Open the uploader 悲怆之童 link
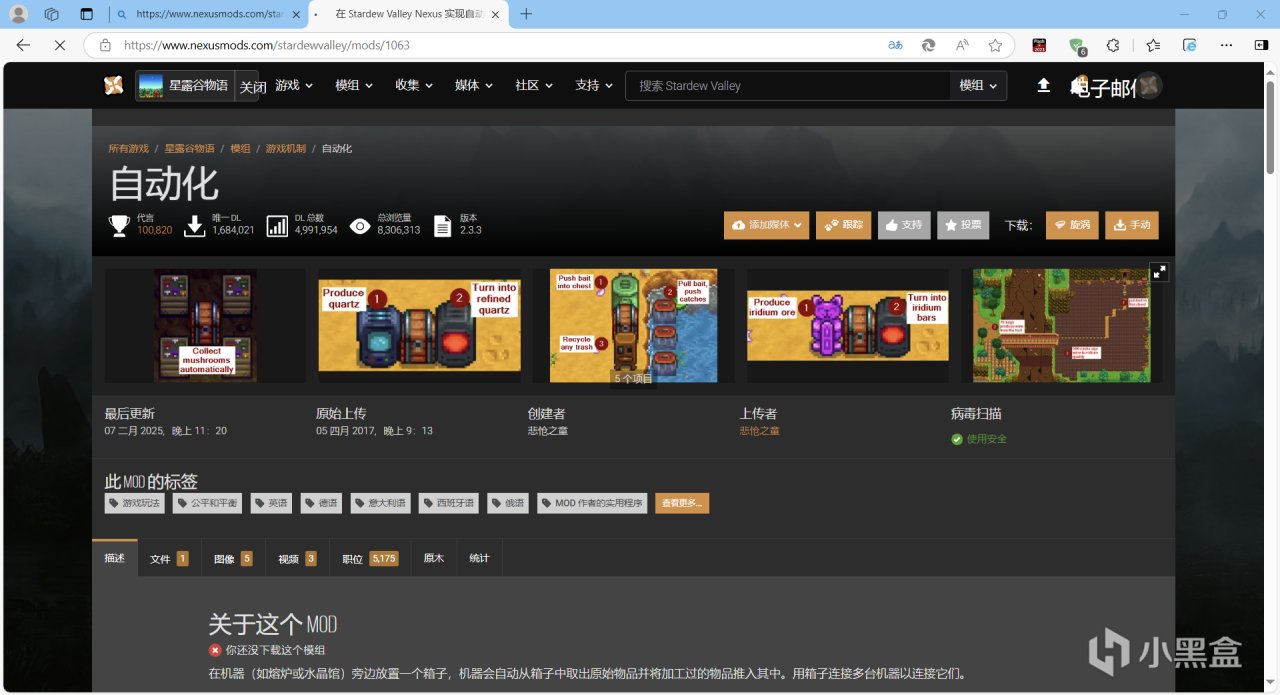 tap(759, 431)
